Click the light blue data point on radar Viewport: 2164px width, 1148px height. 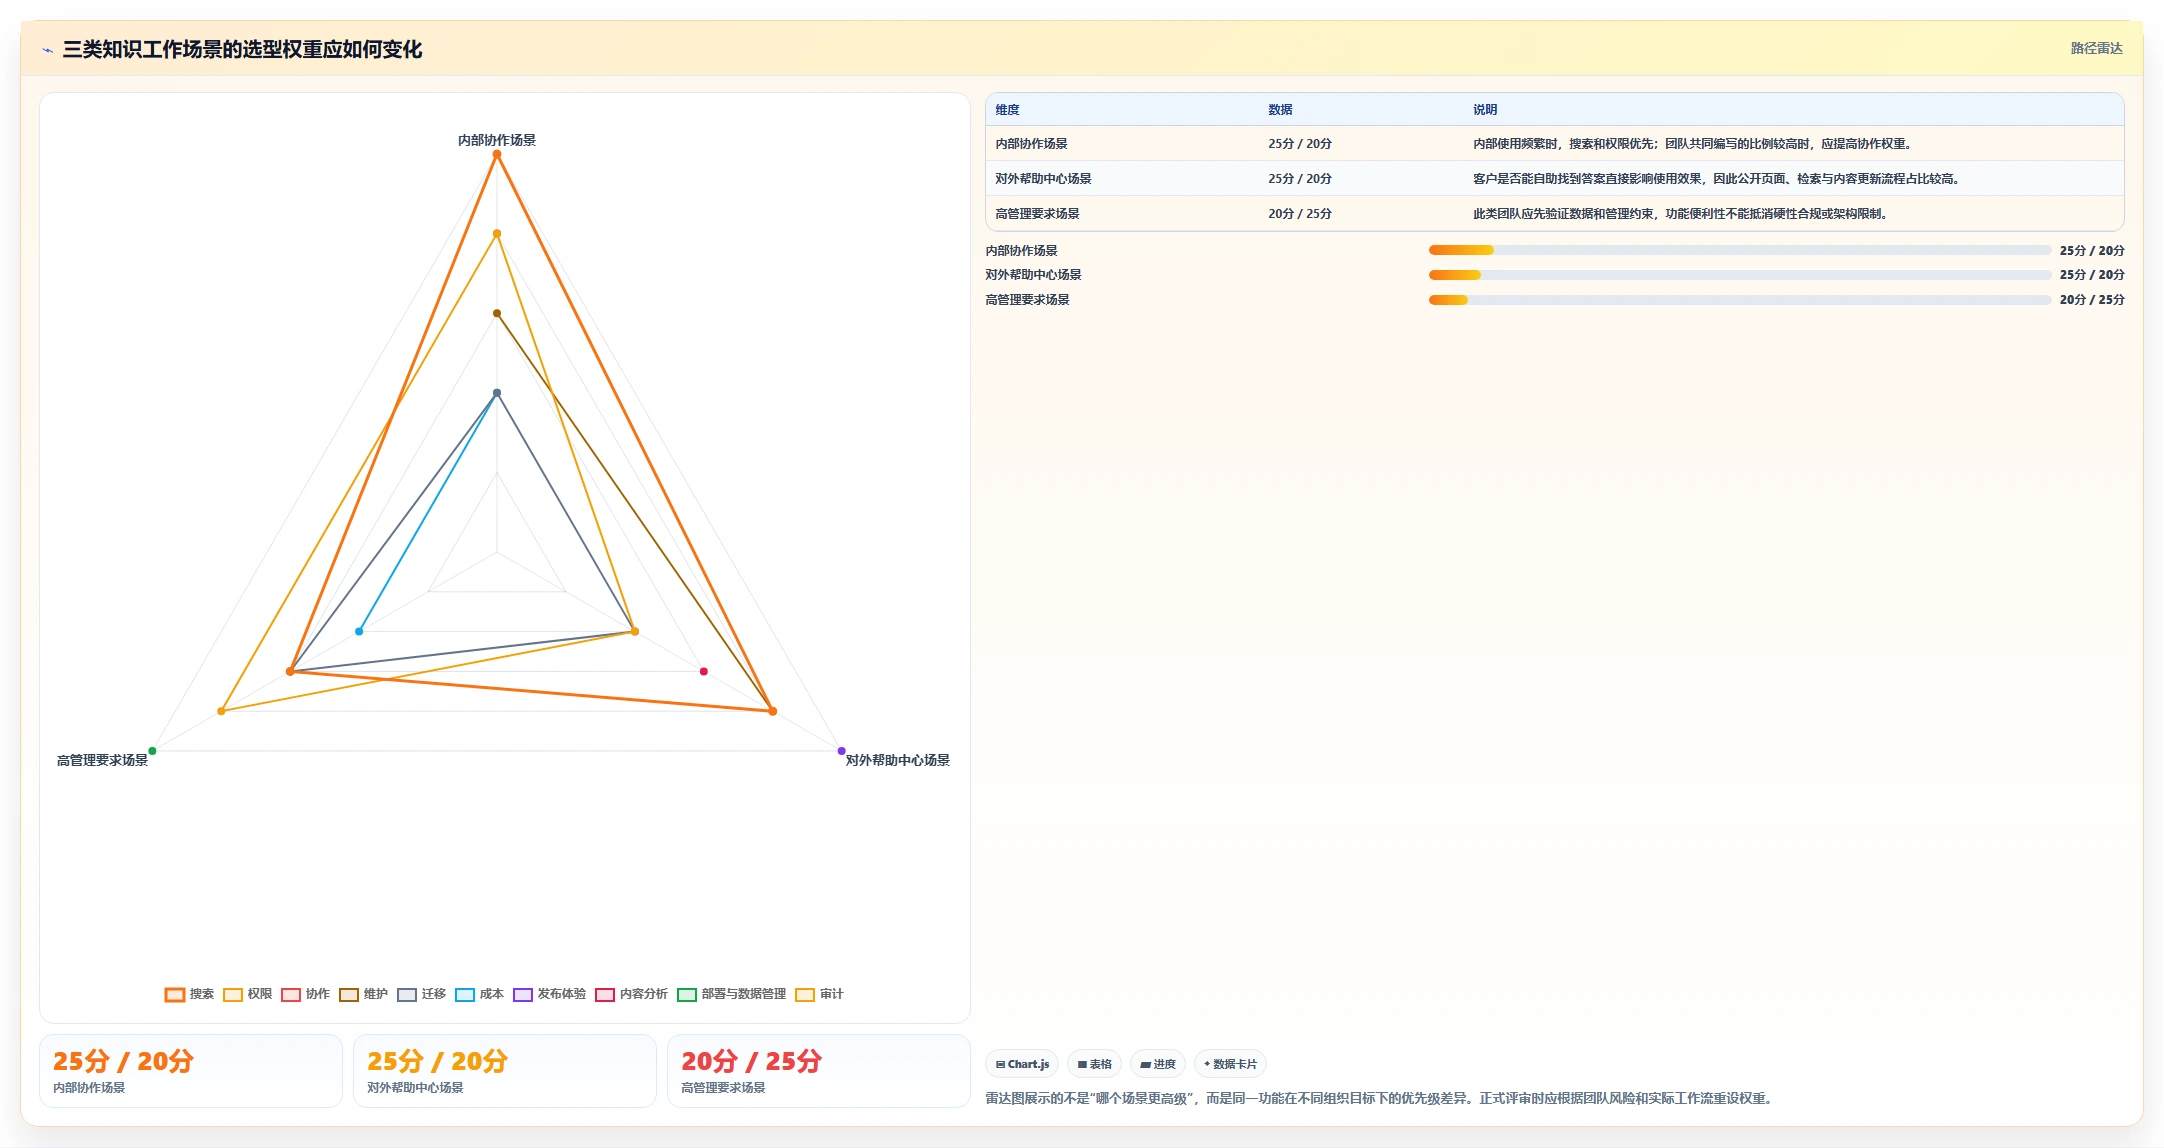359,631
